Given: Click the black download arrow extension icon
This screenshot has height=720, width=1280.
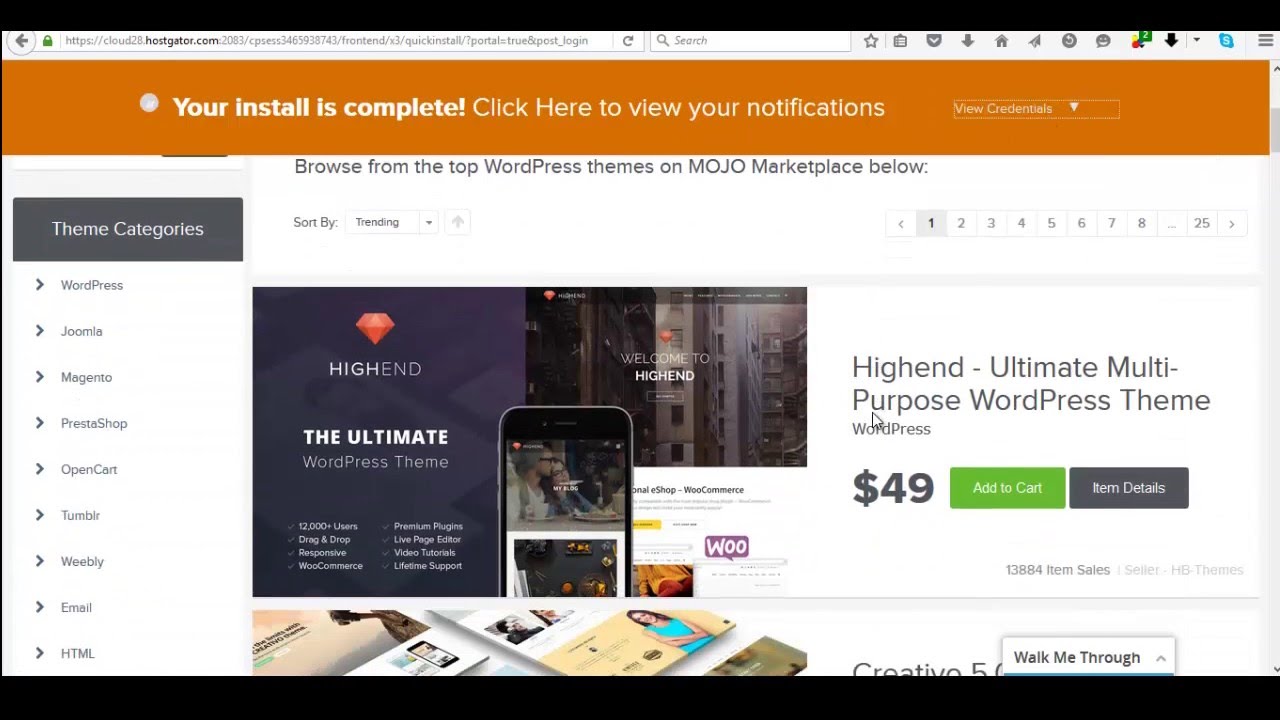Looking at the screenshot, I should click(x=1171, y=41).
